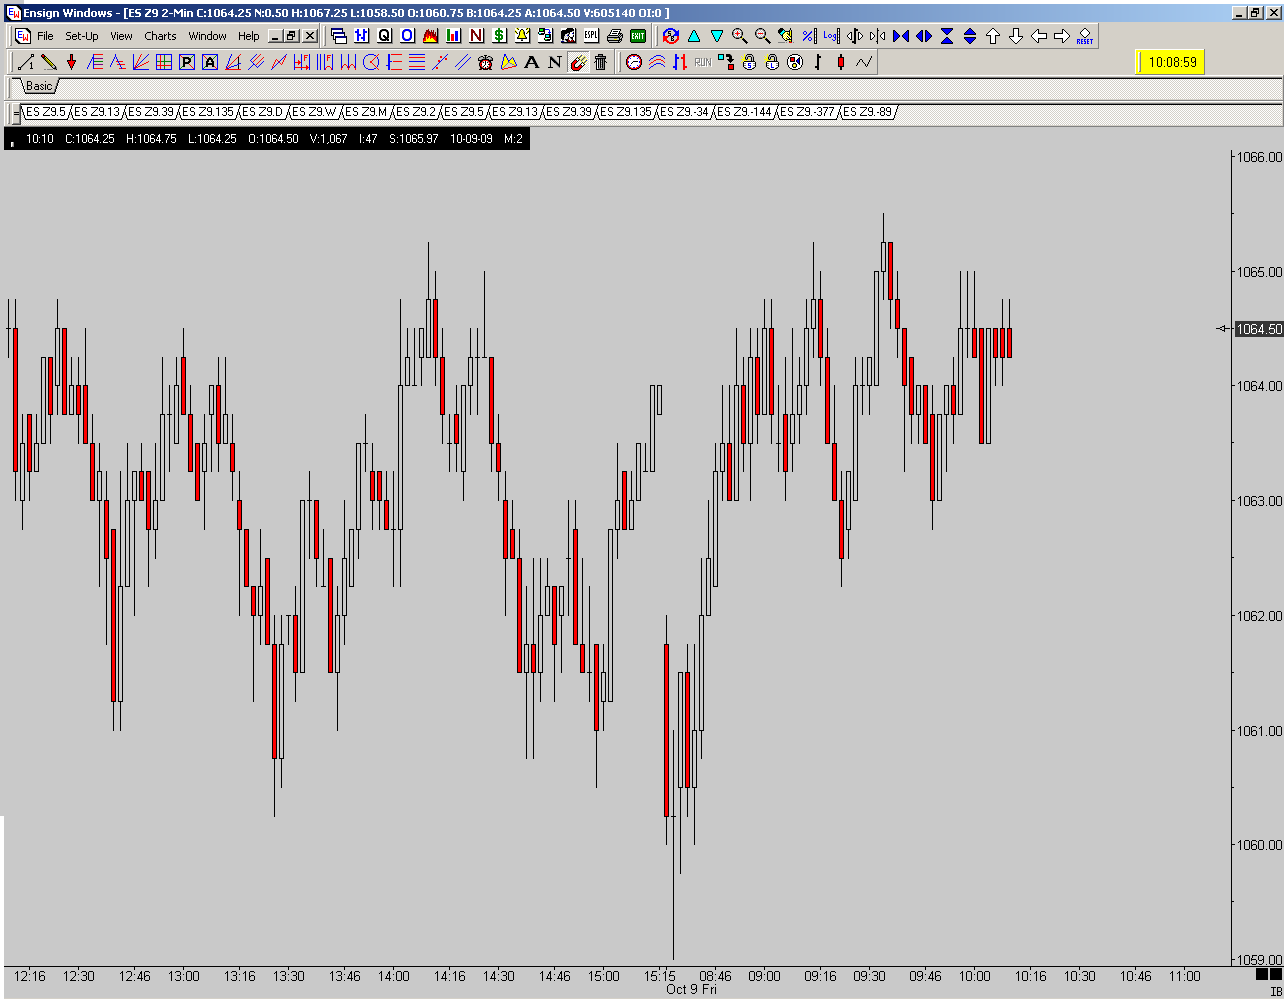Switch to the ES Z9.W chart tab

(314, 112)
